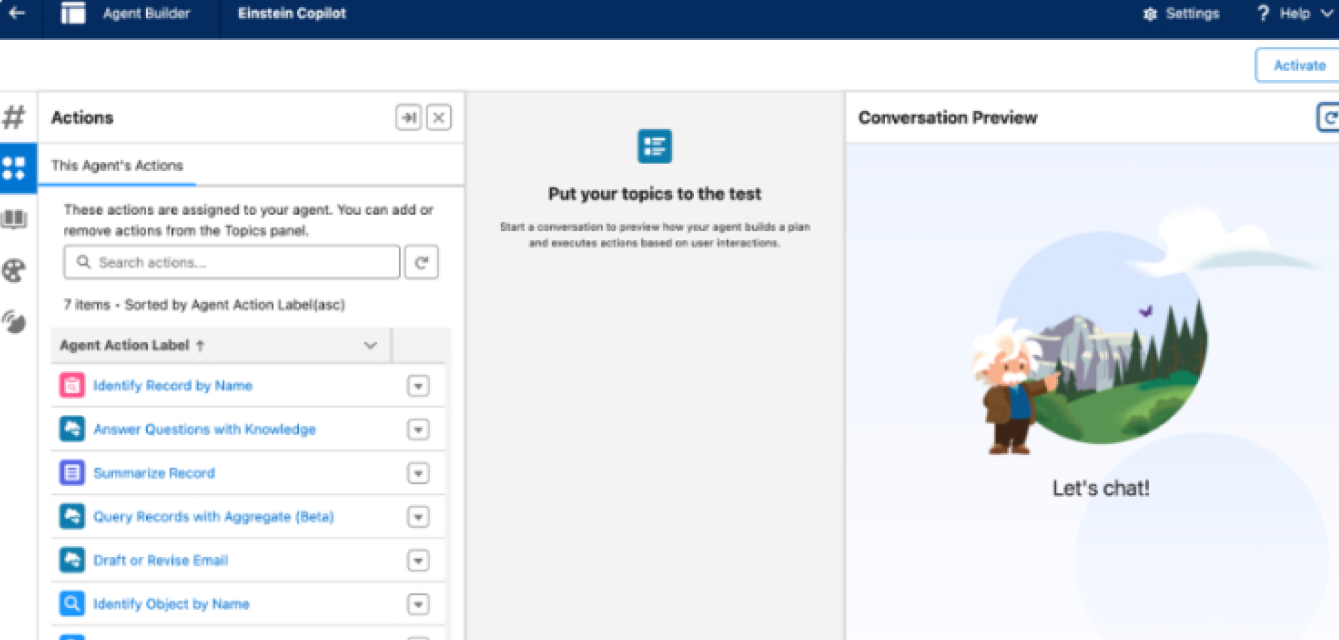Screen dimensions: 1339x640
Task: Click the Help question mark icon
Action: pos(1263,14)
